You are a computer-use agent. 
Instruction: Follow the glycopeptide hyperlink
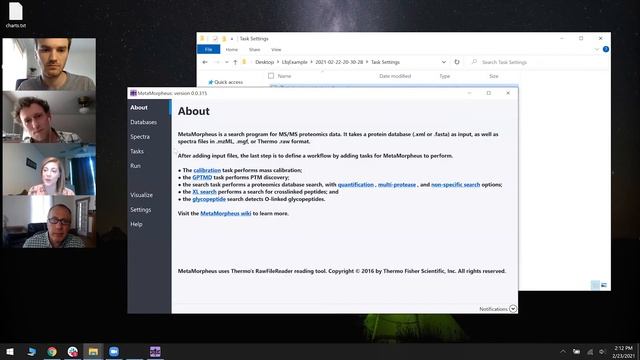coord(209,199)
